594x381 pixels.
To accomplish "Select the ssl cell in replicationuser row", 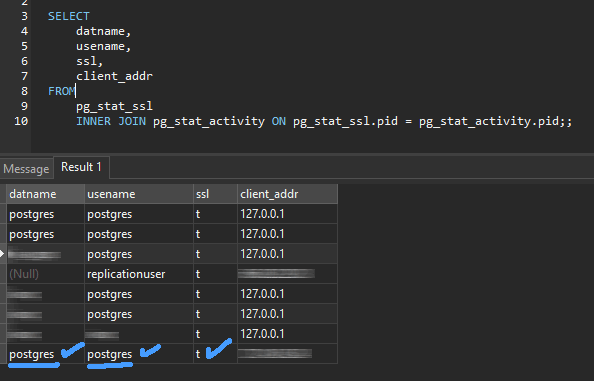I will pos(215,274).
